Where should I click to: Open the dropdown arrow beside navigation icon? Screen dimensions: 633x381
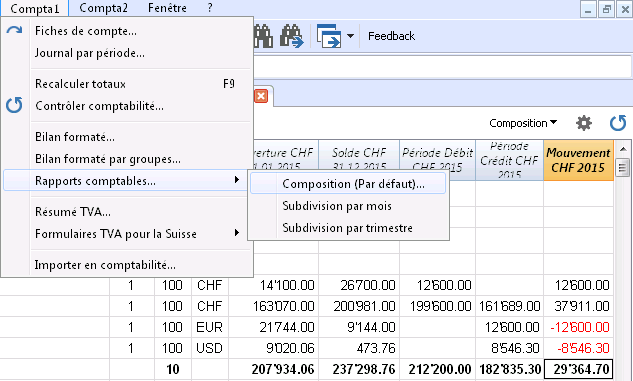(350, 36)
